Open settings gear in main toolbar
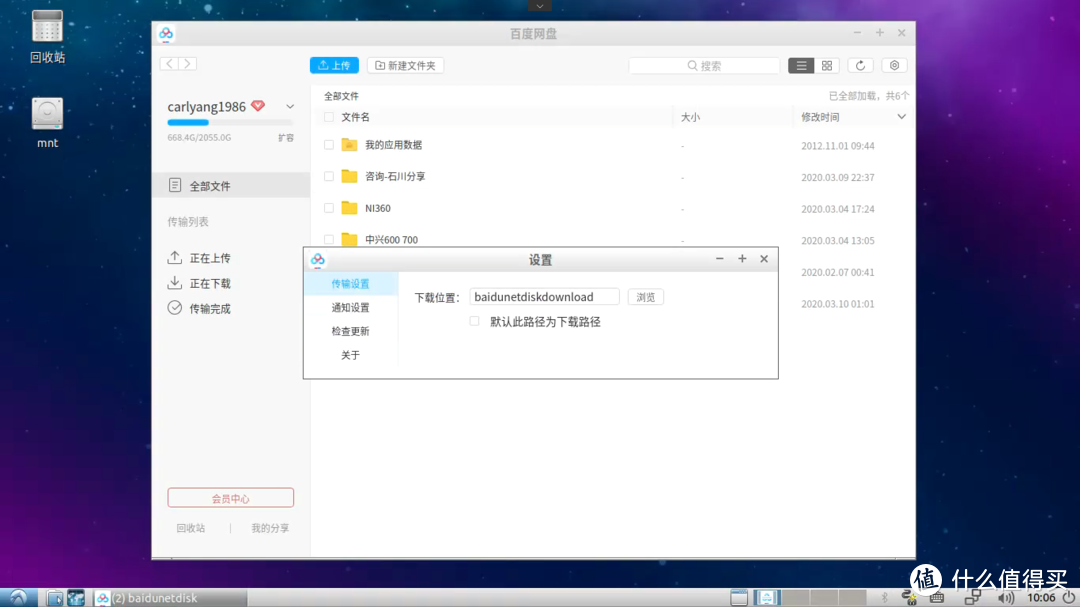Viewport: 1080px width, 607px height. click(894, 65)
